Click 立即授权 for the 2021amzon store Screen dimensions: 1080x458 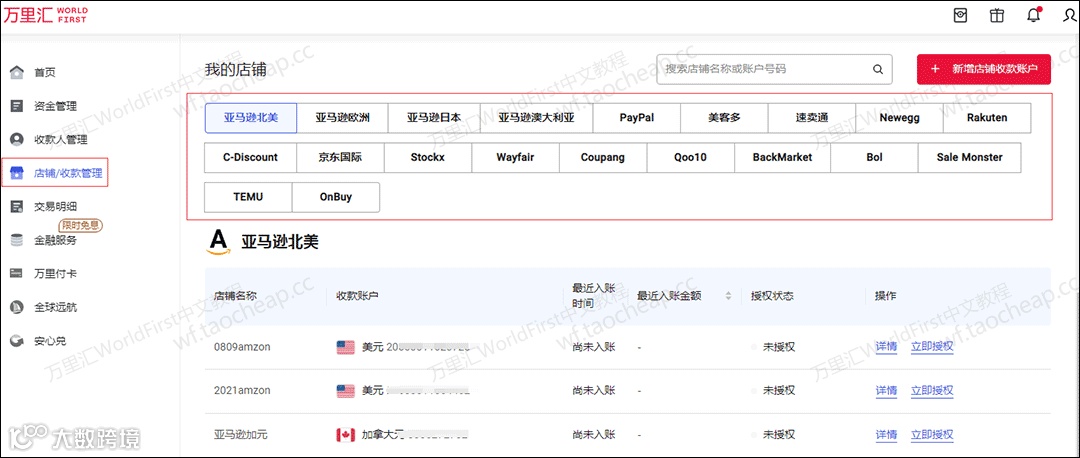point(932,391)
